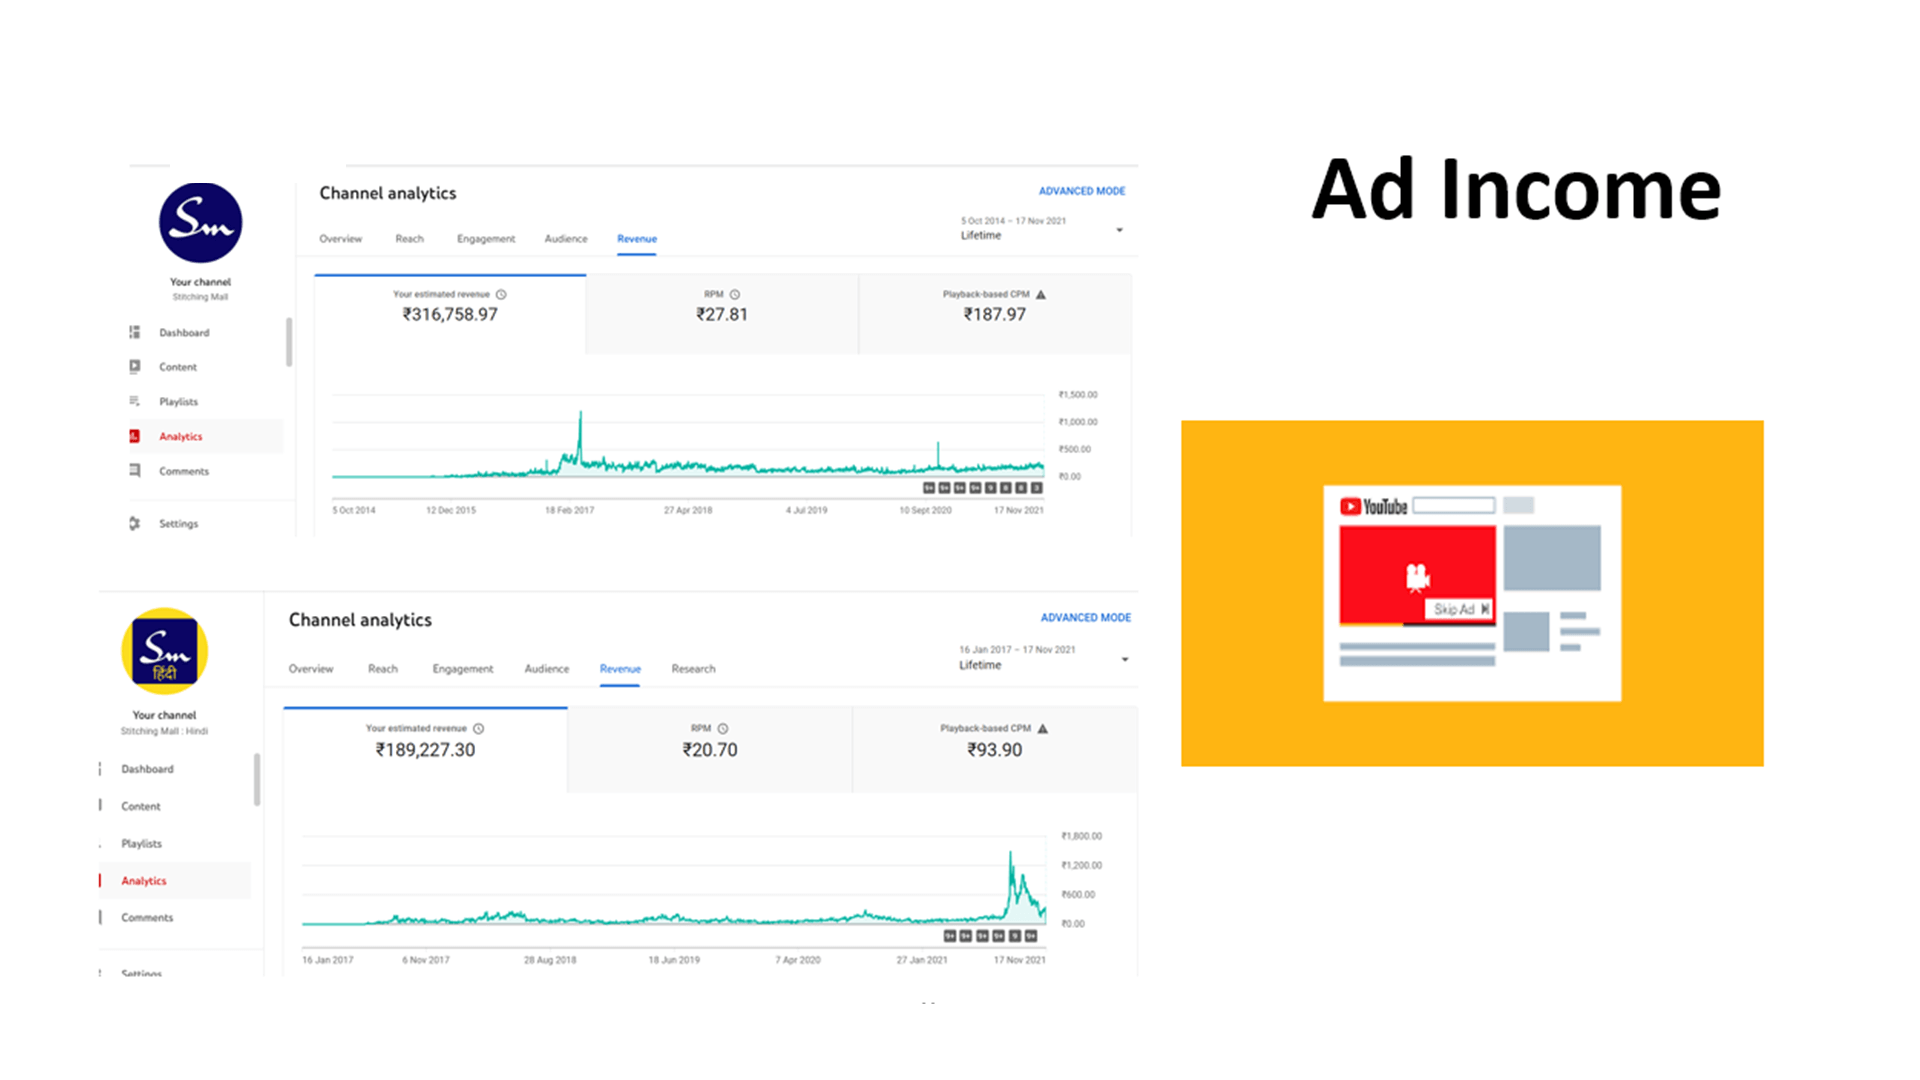1920x1080 pixels.
Task: Click the Stitching Mall Hindi channel avatar
Action: click(x=165, y=651)
